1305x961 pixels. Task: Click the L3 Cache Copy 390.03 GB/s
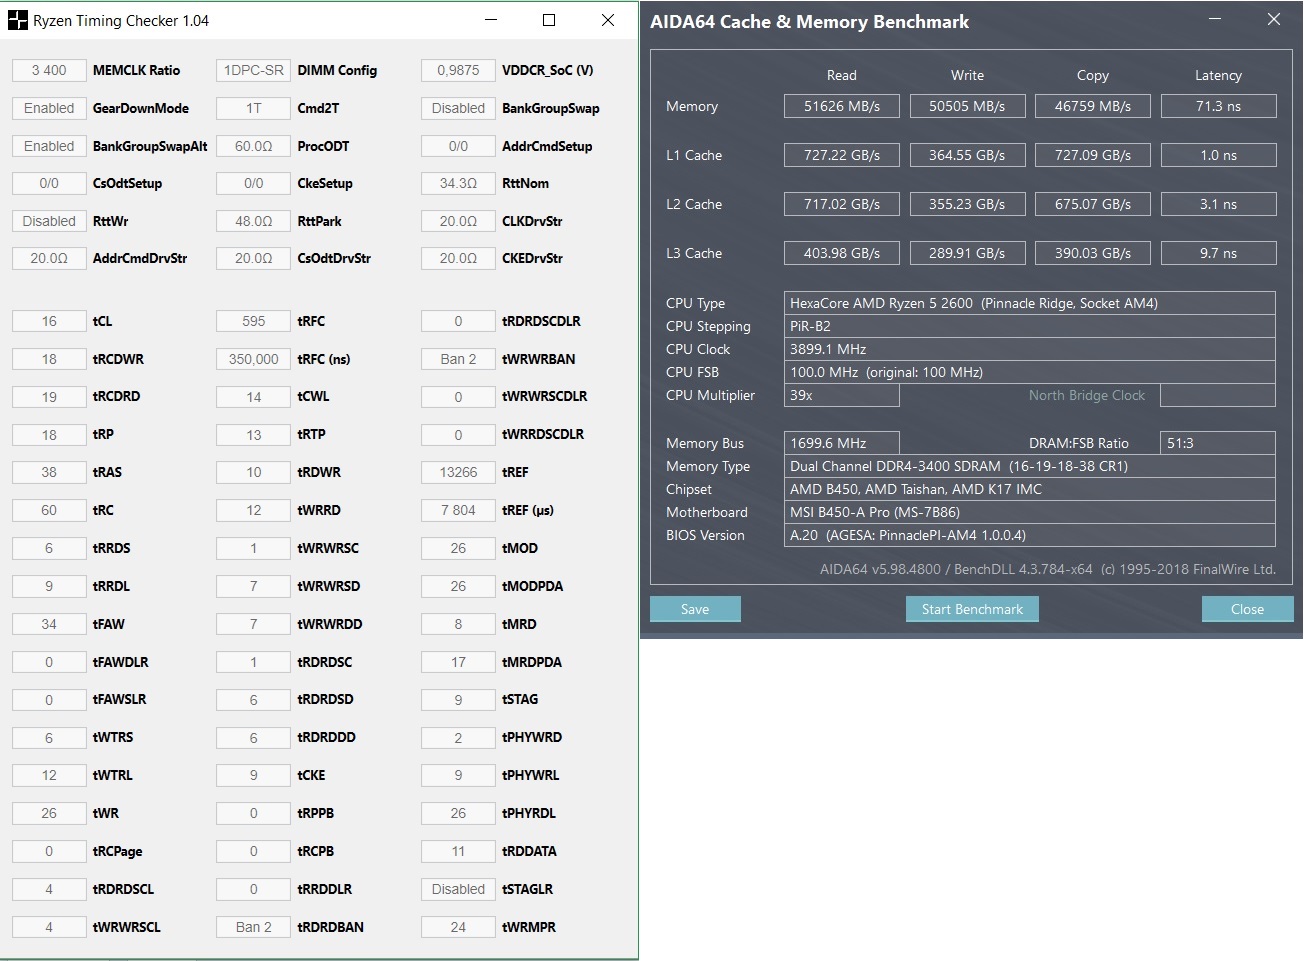1093,253
